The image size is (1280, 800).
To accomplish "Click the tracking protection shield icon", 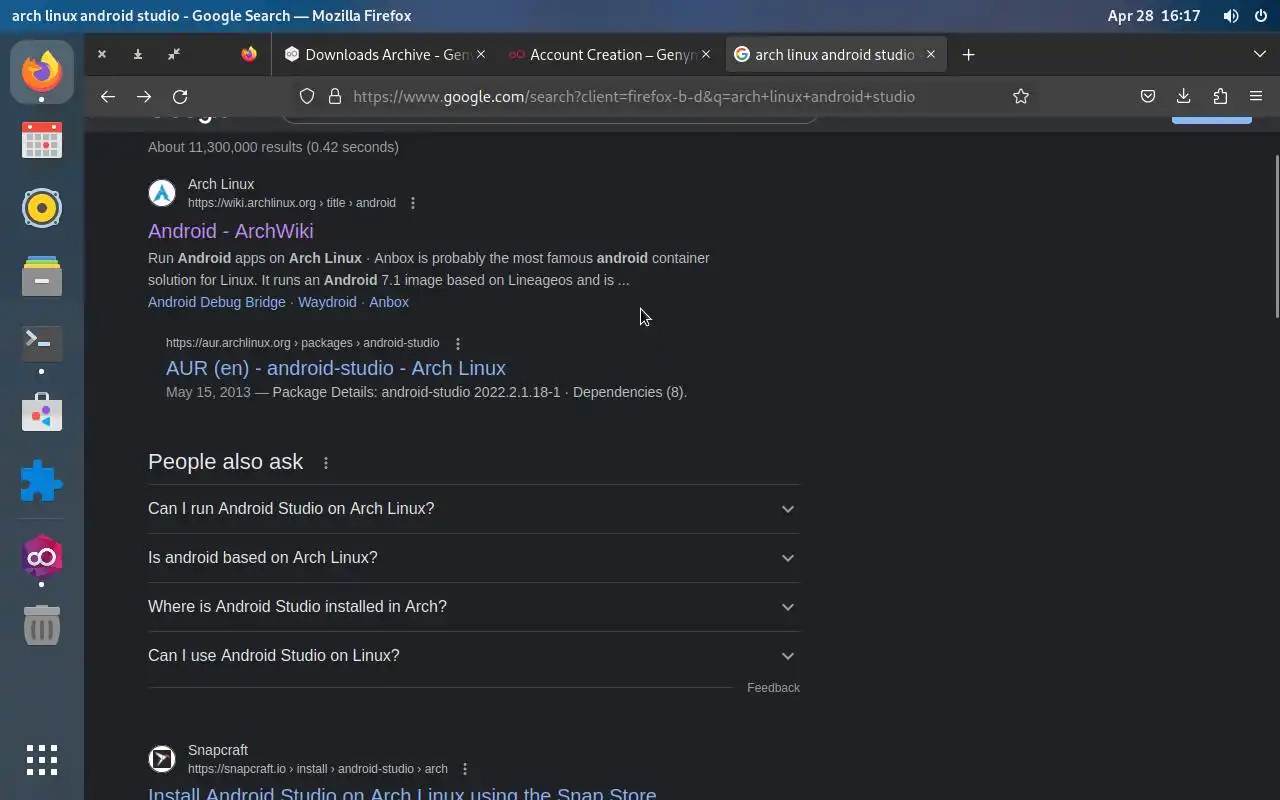I will [x=307, y=96].
